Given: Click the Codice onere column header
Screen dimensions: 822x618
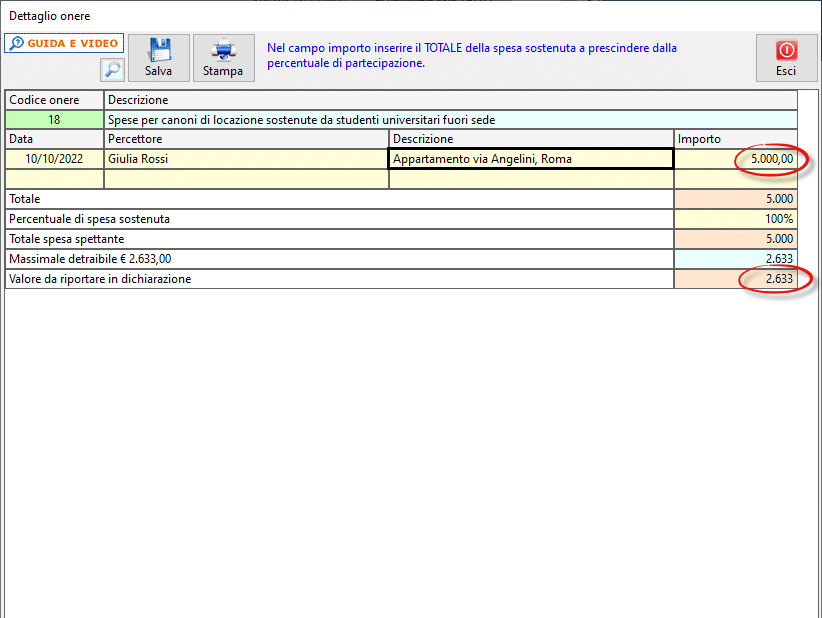Looking at the screenshot, I should (x=55, y=100).
